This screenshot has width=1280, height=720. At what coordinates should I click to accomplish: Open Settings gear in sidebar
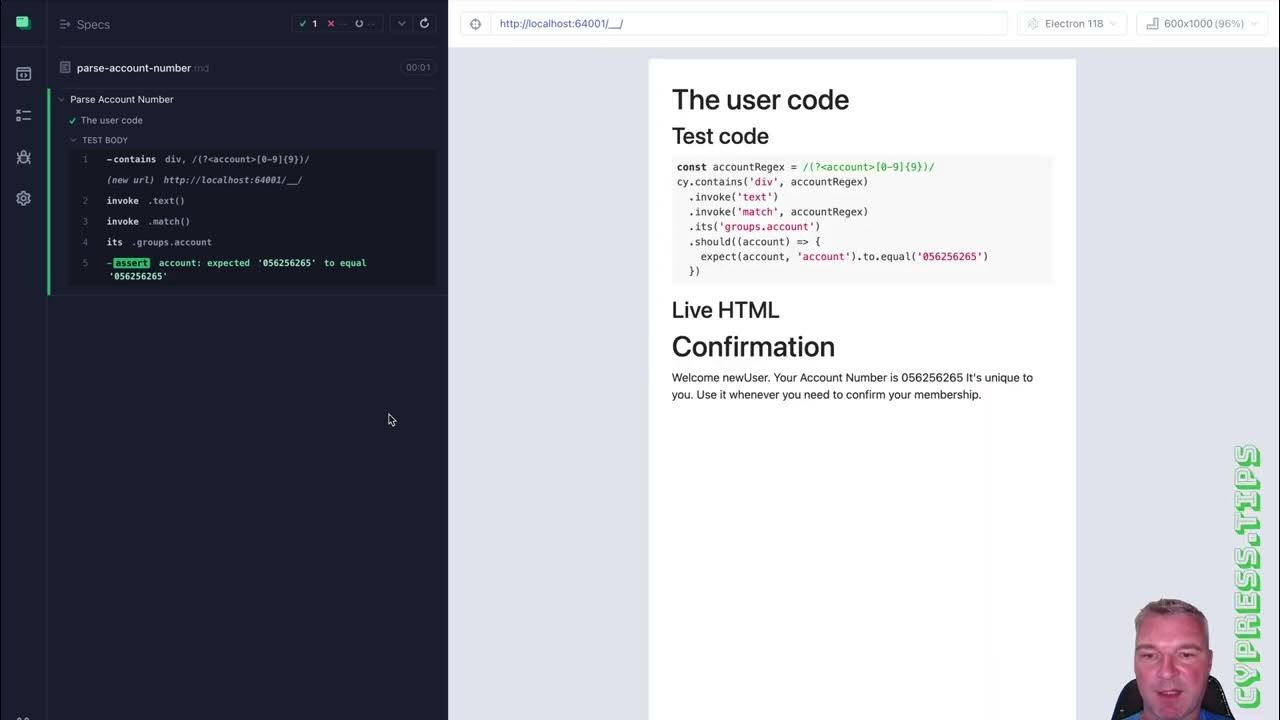tap(23, 199)
